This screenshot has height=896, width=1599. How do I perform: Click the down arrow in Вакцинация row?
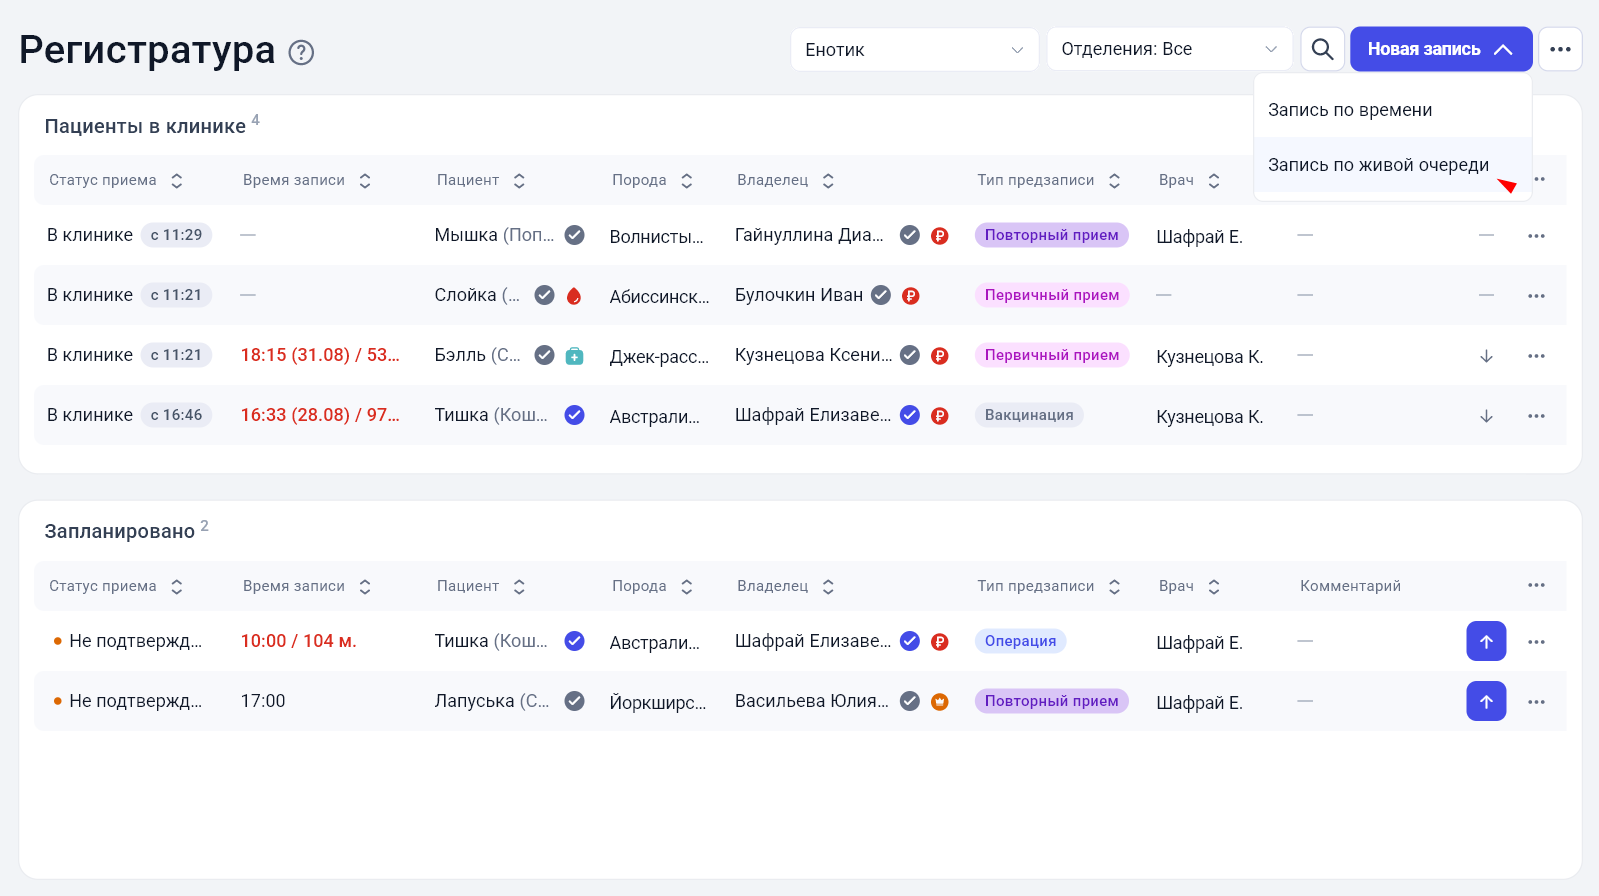(1486, 416)
